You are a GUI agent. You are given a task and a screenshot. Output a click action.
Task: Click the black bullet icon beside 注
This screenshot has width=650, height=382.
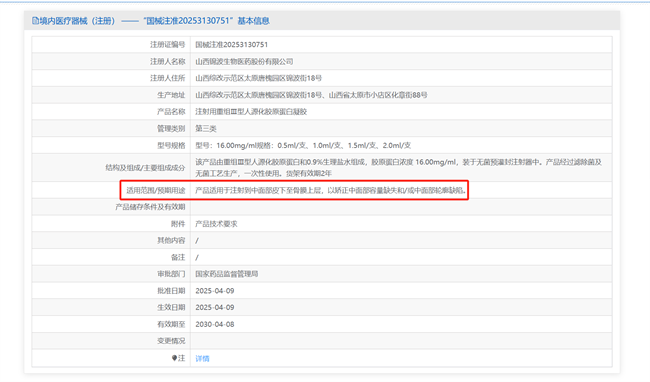pos(175,358)
